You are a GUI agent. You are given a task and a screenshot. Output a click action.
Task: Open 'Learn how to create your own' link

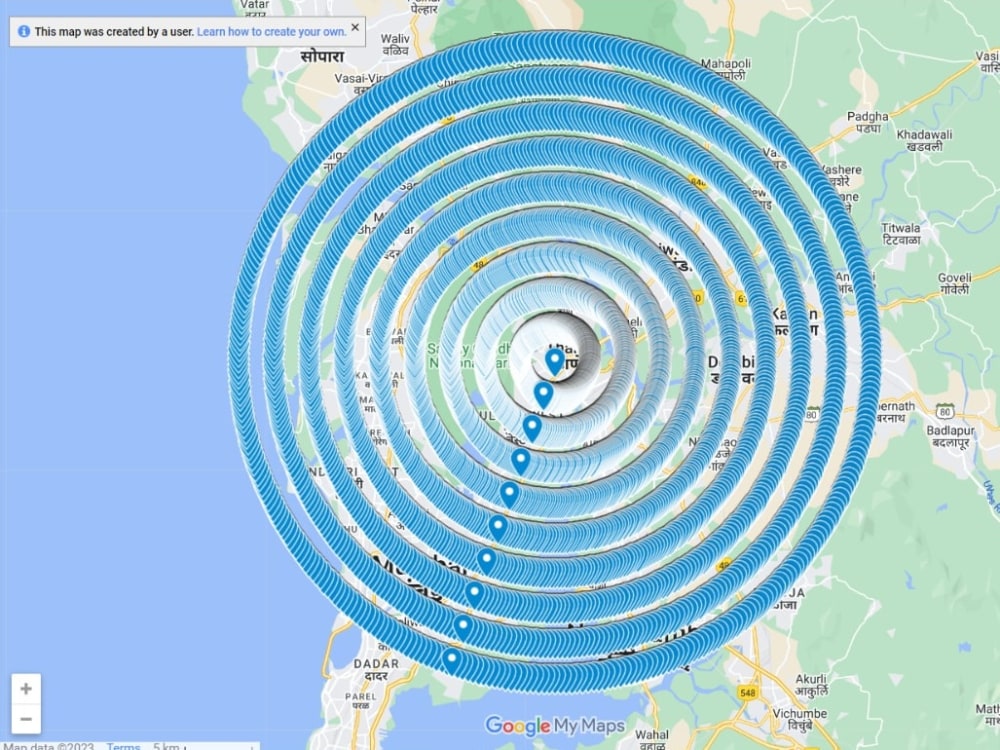click(272, 31)
